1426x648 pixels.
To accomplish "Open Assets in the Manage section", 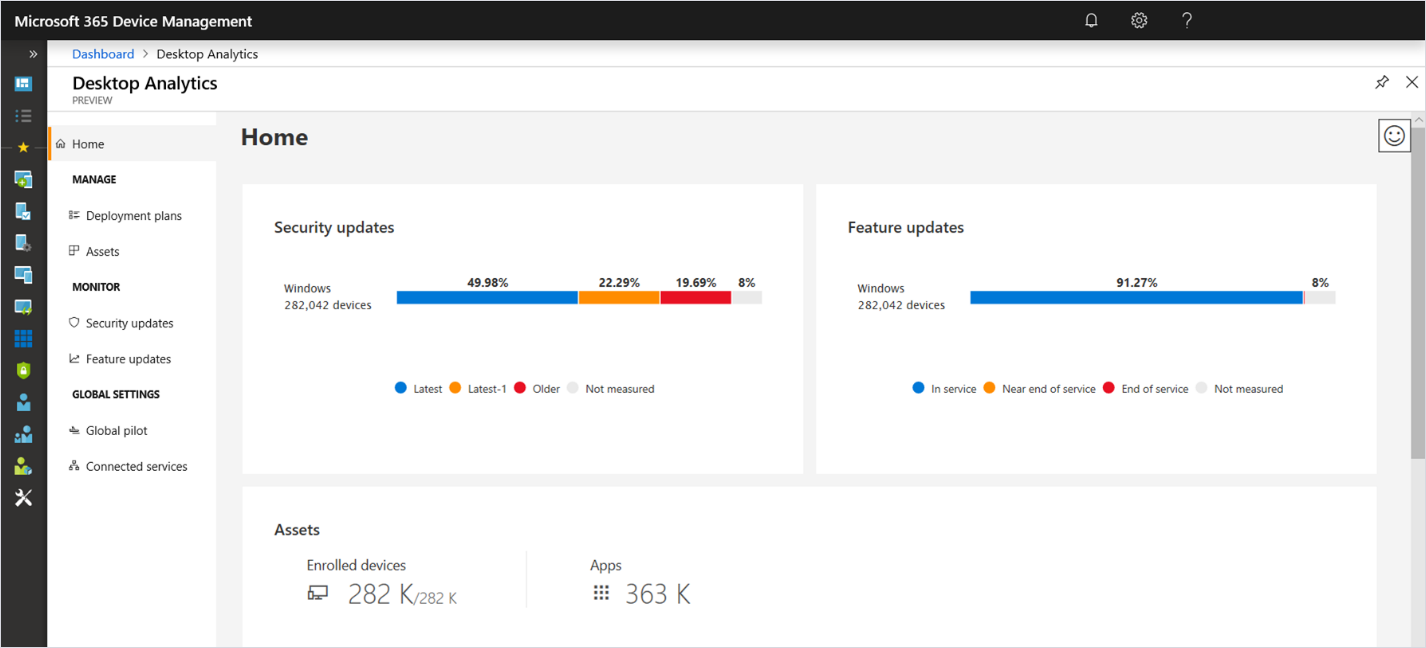I will point(102,252).
